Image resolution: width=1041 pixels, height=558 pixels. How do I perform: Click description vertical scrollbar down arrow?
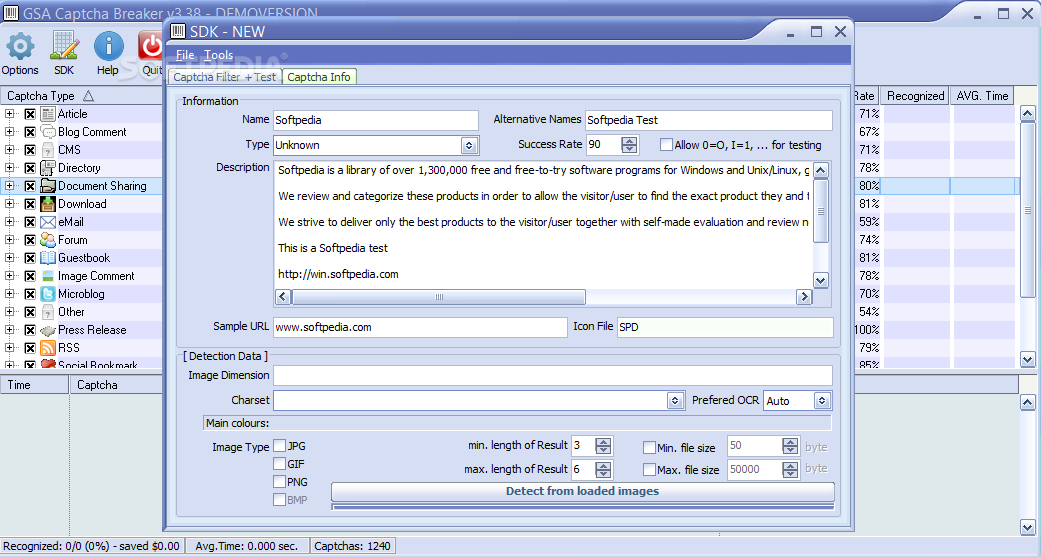point(821,280)
